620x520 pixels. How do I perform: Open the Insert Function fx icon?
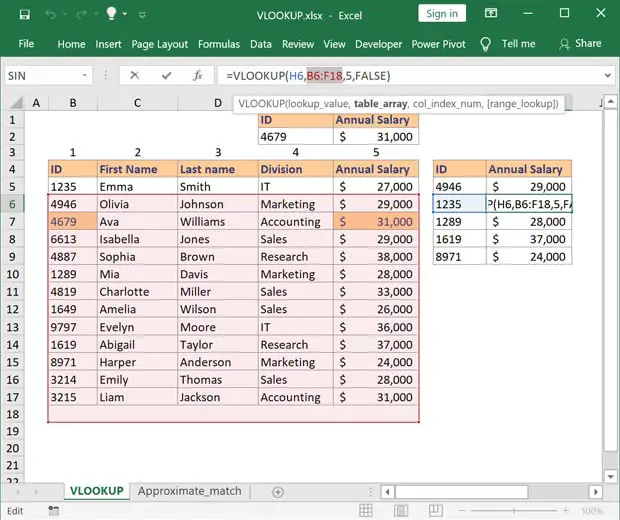198,75
